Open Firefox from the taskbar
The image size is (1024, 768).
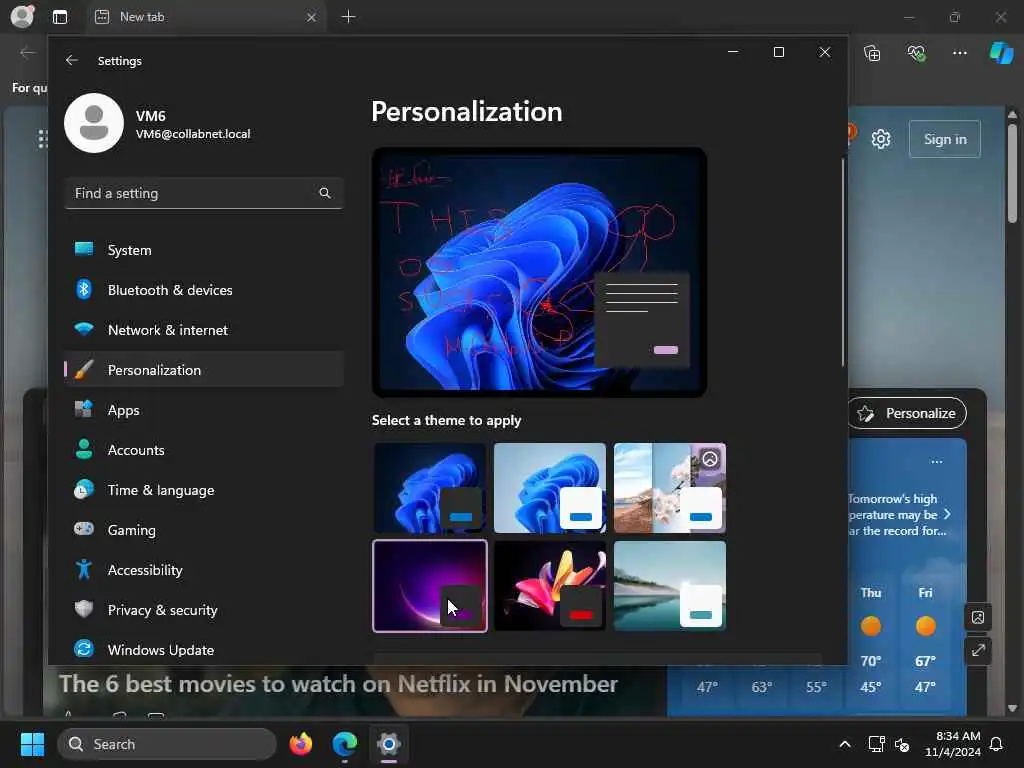pyautogui.click(x=301, y=744)
